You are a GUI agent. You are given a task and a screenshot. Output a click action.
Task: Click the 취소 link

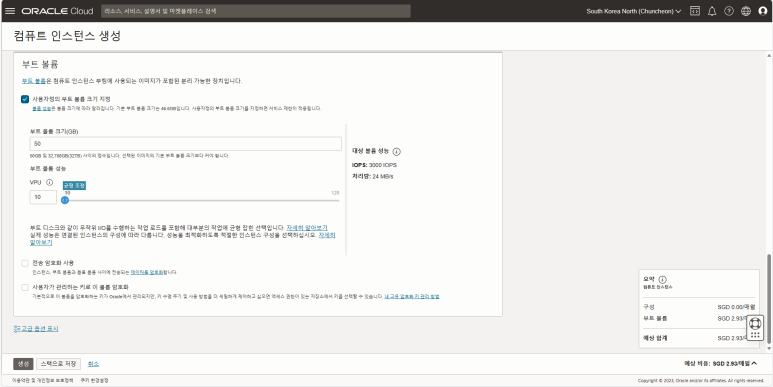93,364
